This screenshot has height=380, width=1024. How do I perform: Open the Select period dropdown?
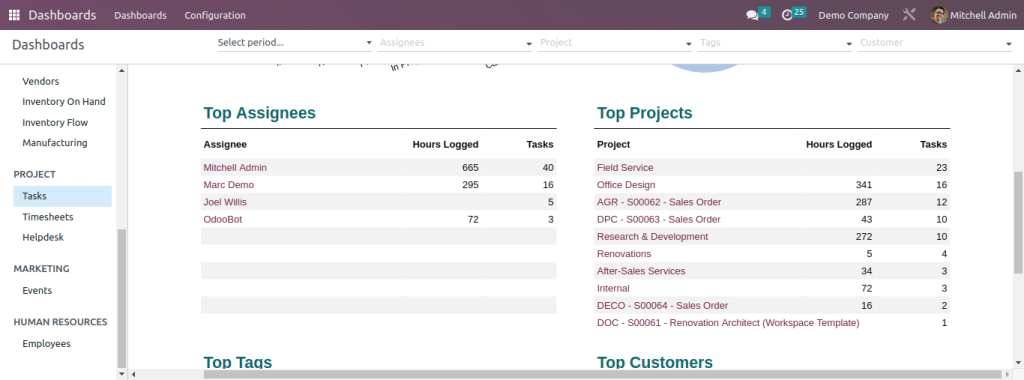pos(294,43)
